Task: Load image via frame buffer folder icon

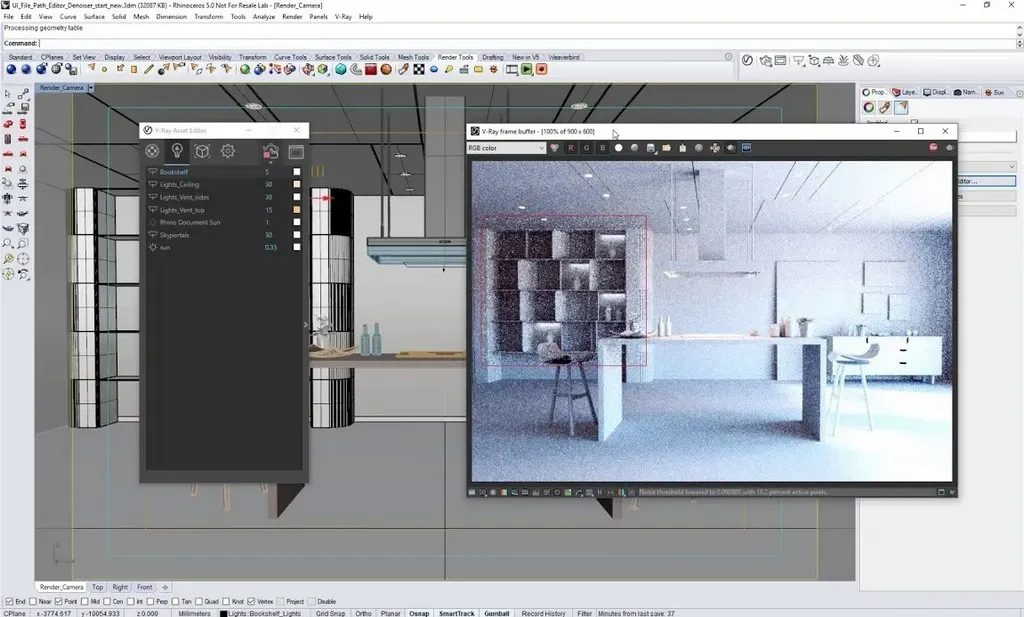Action: (666, 148)
